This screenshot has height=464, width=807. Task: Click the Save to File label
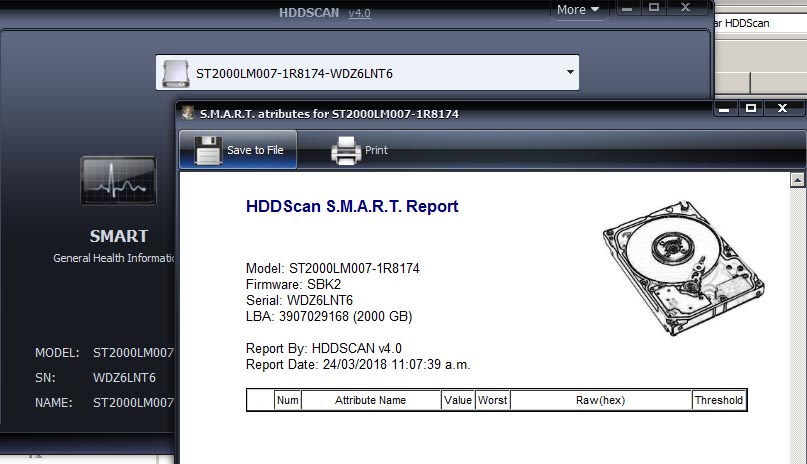pos(255,150)
